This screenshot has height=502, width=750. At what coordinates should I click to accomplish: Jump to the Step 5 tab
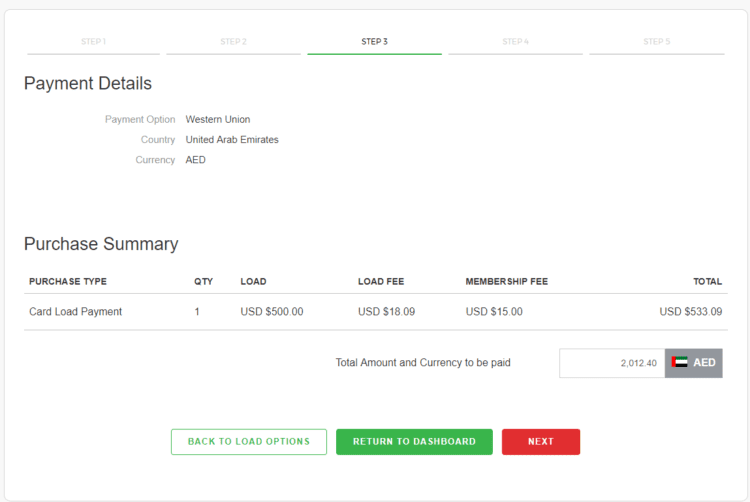pos(657,42)
